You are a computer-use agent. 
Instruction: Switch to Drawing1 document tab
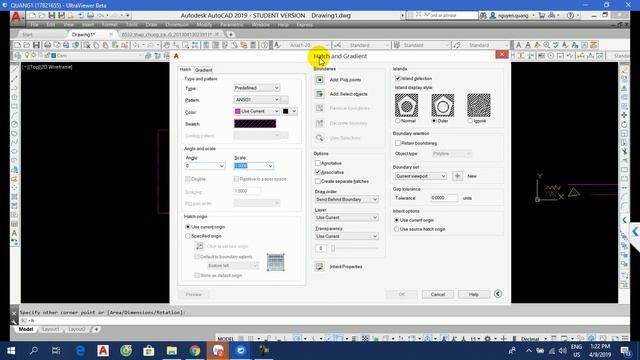(83, 35)
